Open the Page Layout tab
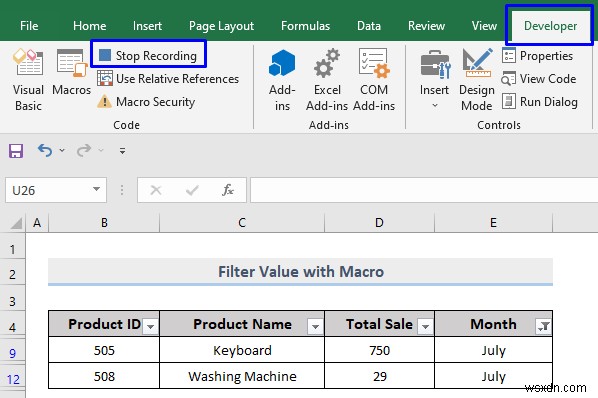Viewport: 598px width, 398px height. click(x=221, y=26)
